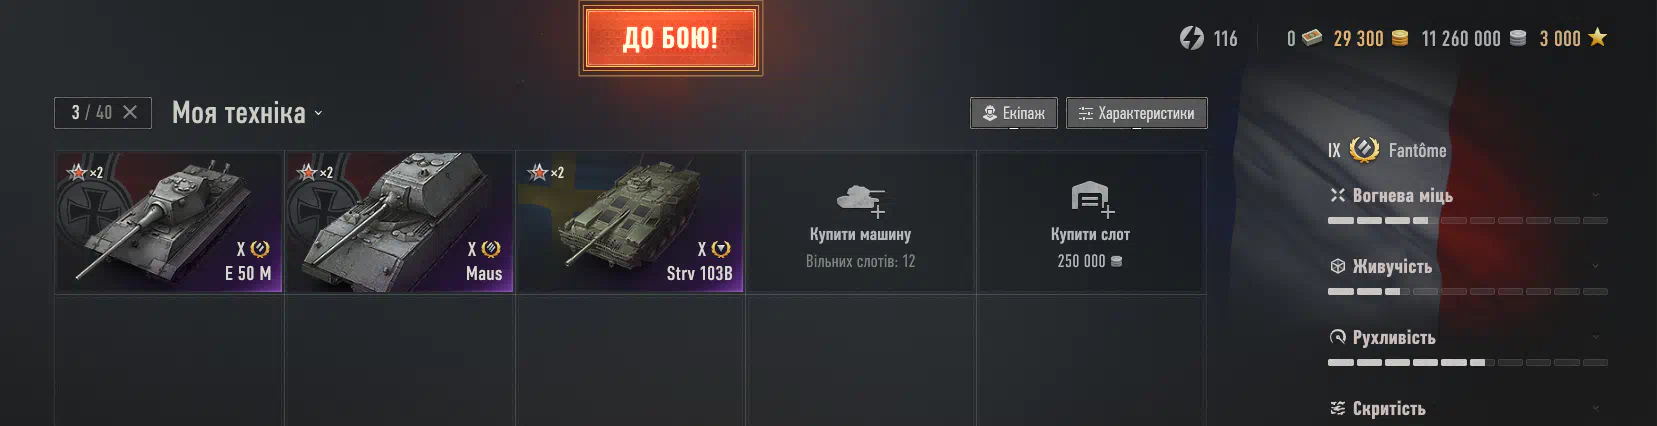The image size is (1657, 426).
Task: Select the E 50 M tank card
Action: 169,222
